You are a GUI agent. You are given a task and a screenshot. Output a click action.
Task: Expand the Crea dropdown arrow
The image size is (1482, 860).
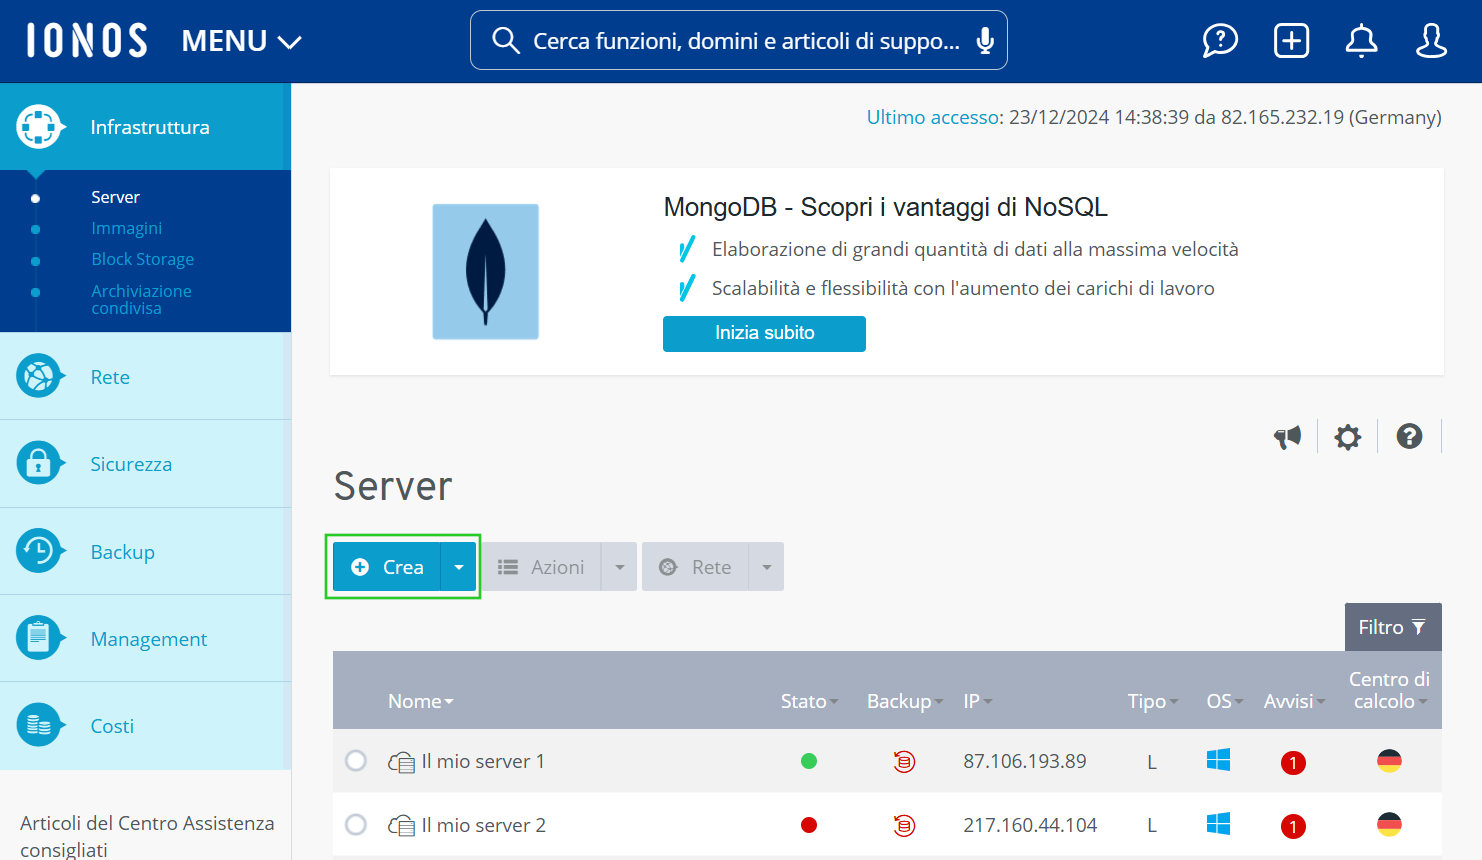pyautogui.click(x=459, y=567)
